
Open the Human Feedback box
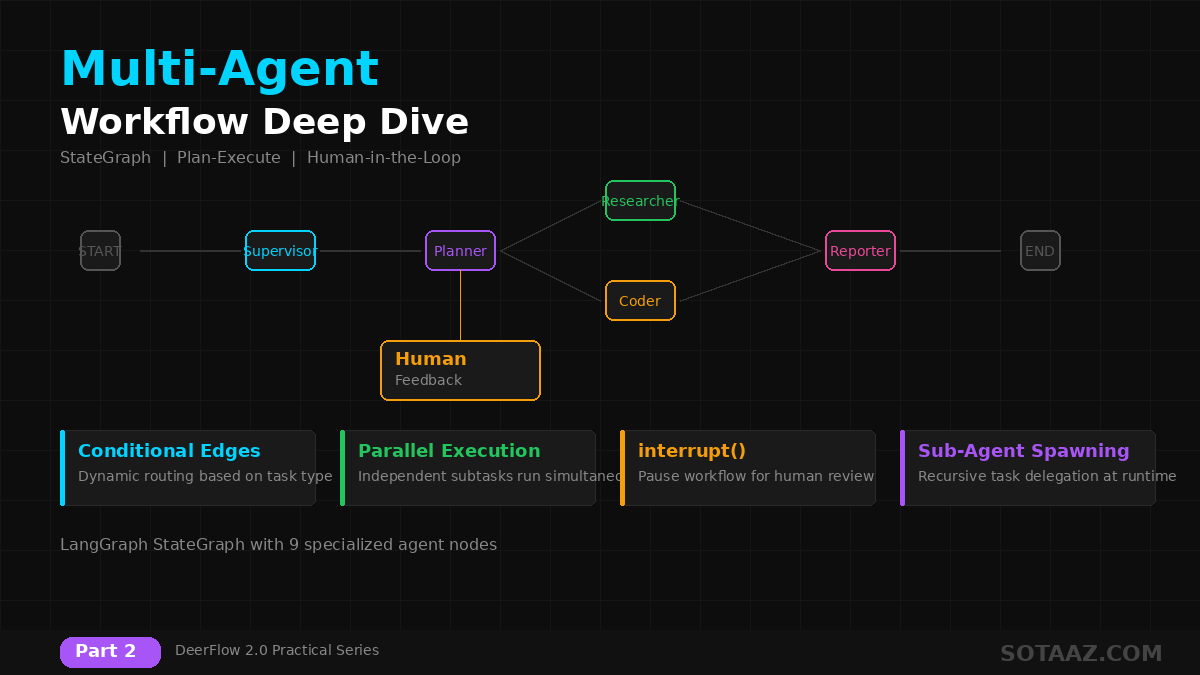[460, 370]
